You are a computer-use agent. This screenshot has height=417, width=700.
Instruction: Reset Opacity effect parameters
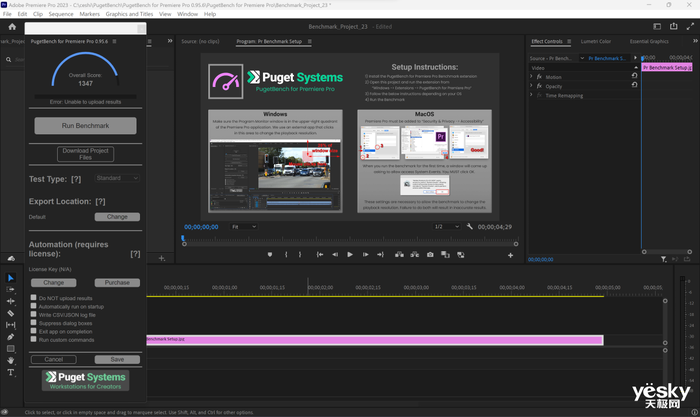tap(634, 84)
